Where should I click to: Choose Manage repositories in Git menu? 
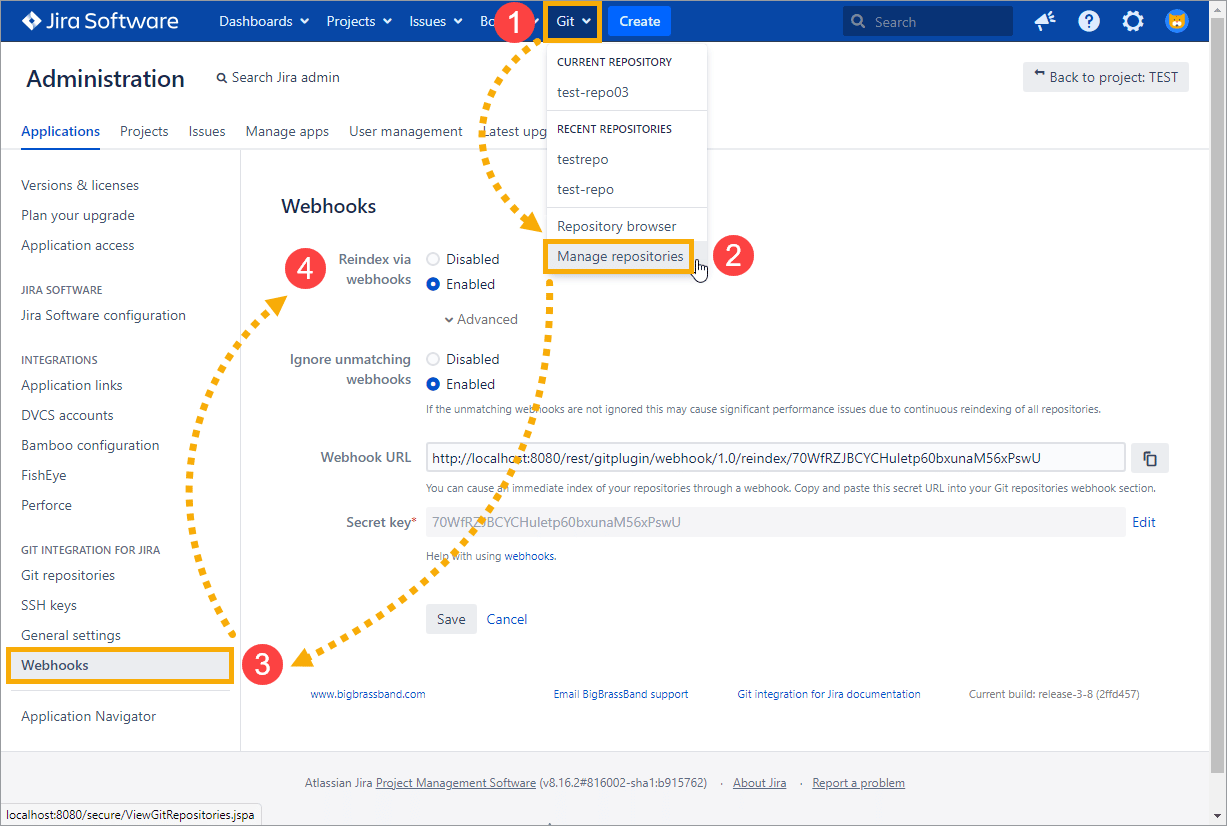tap(620, 256)
